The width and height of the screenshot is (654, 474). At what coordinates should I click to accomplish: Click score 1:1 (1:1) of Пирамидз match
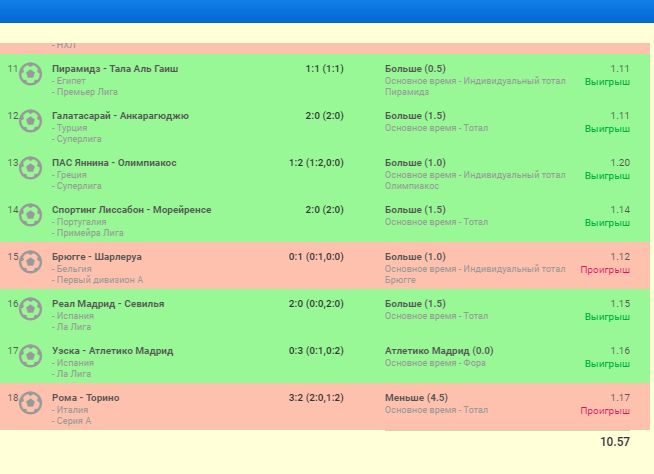coord(324,69)
